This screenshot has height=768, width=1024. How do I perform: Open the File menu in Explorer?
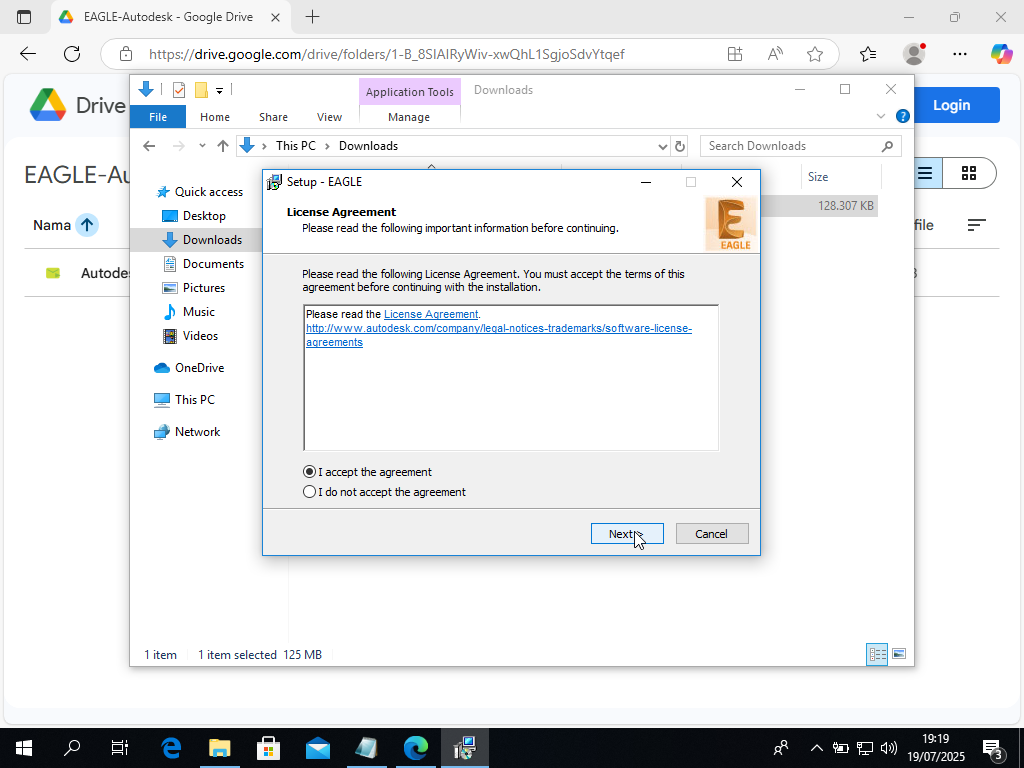(x=158, y=117)
